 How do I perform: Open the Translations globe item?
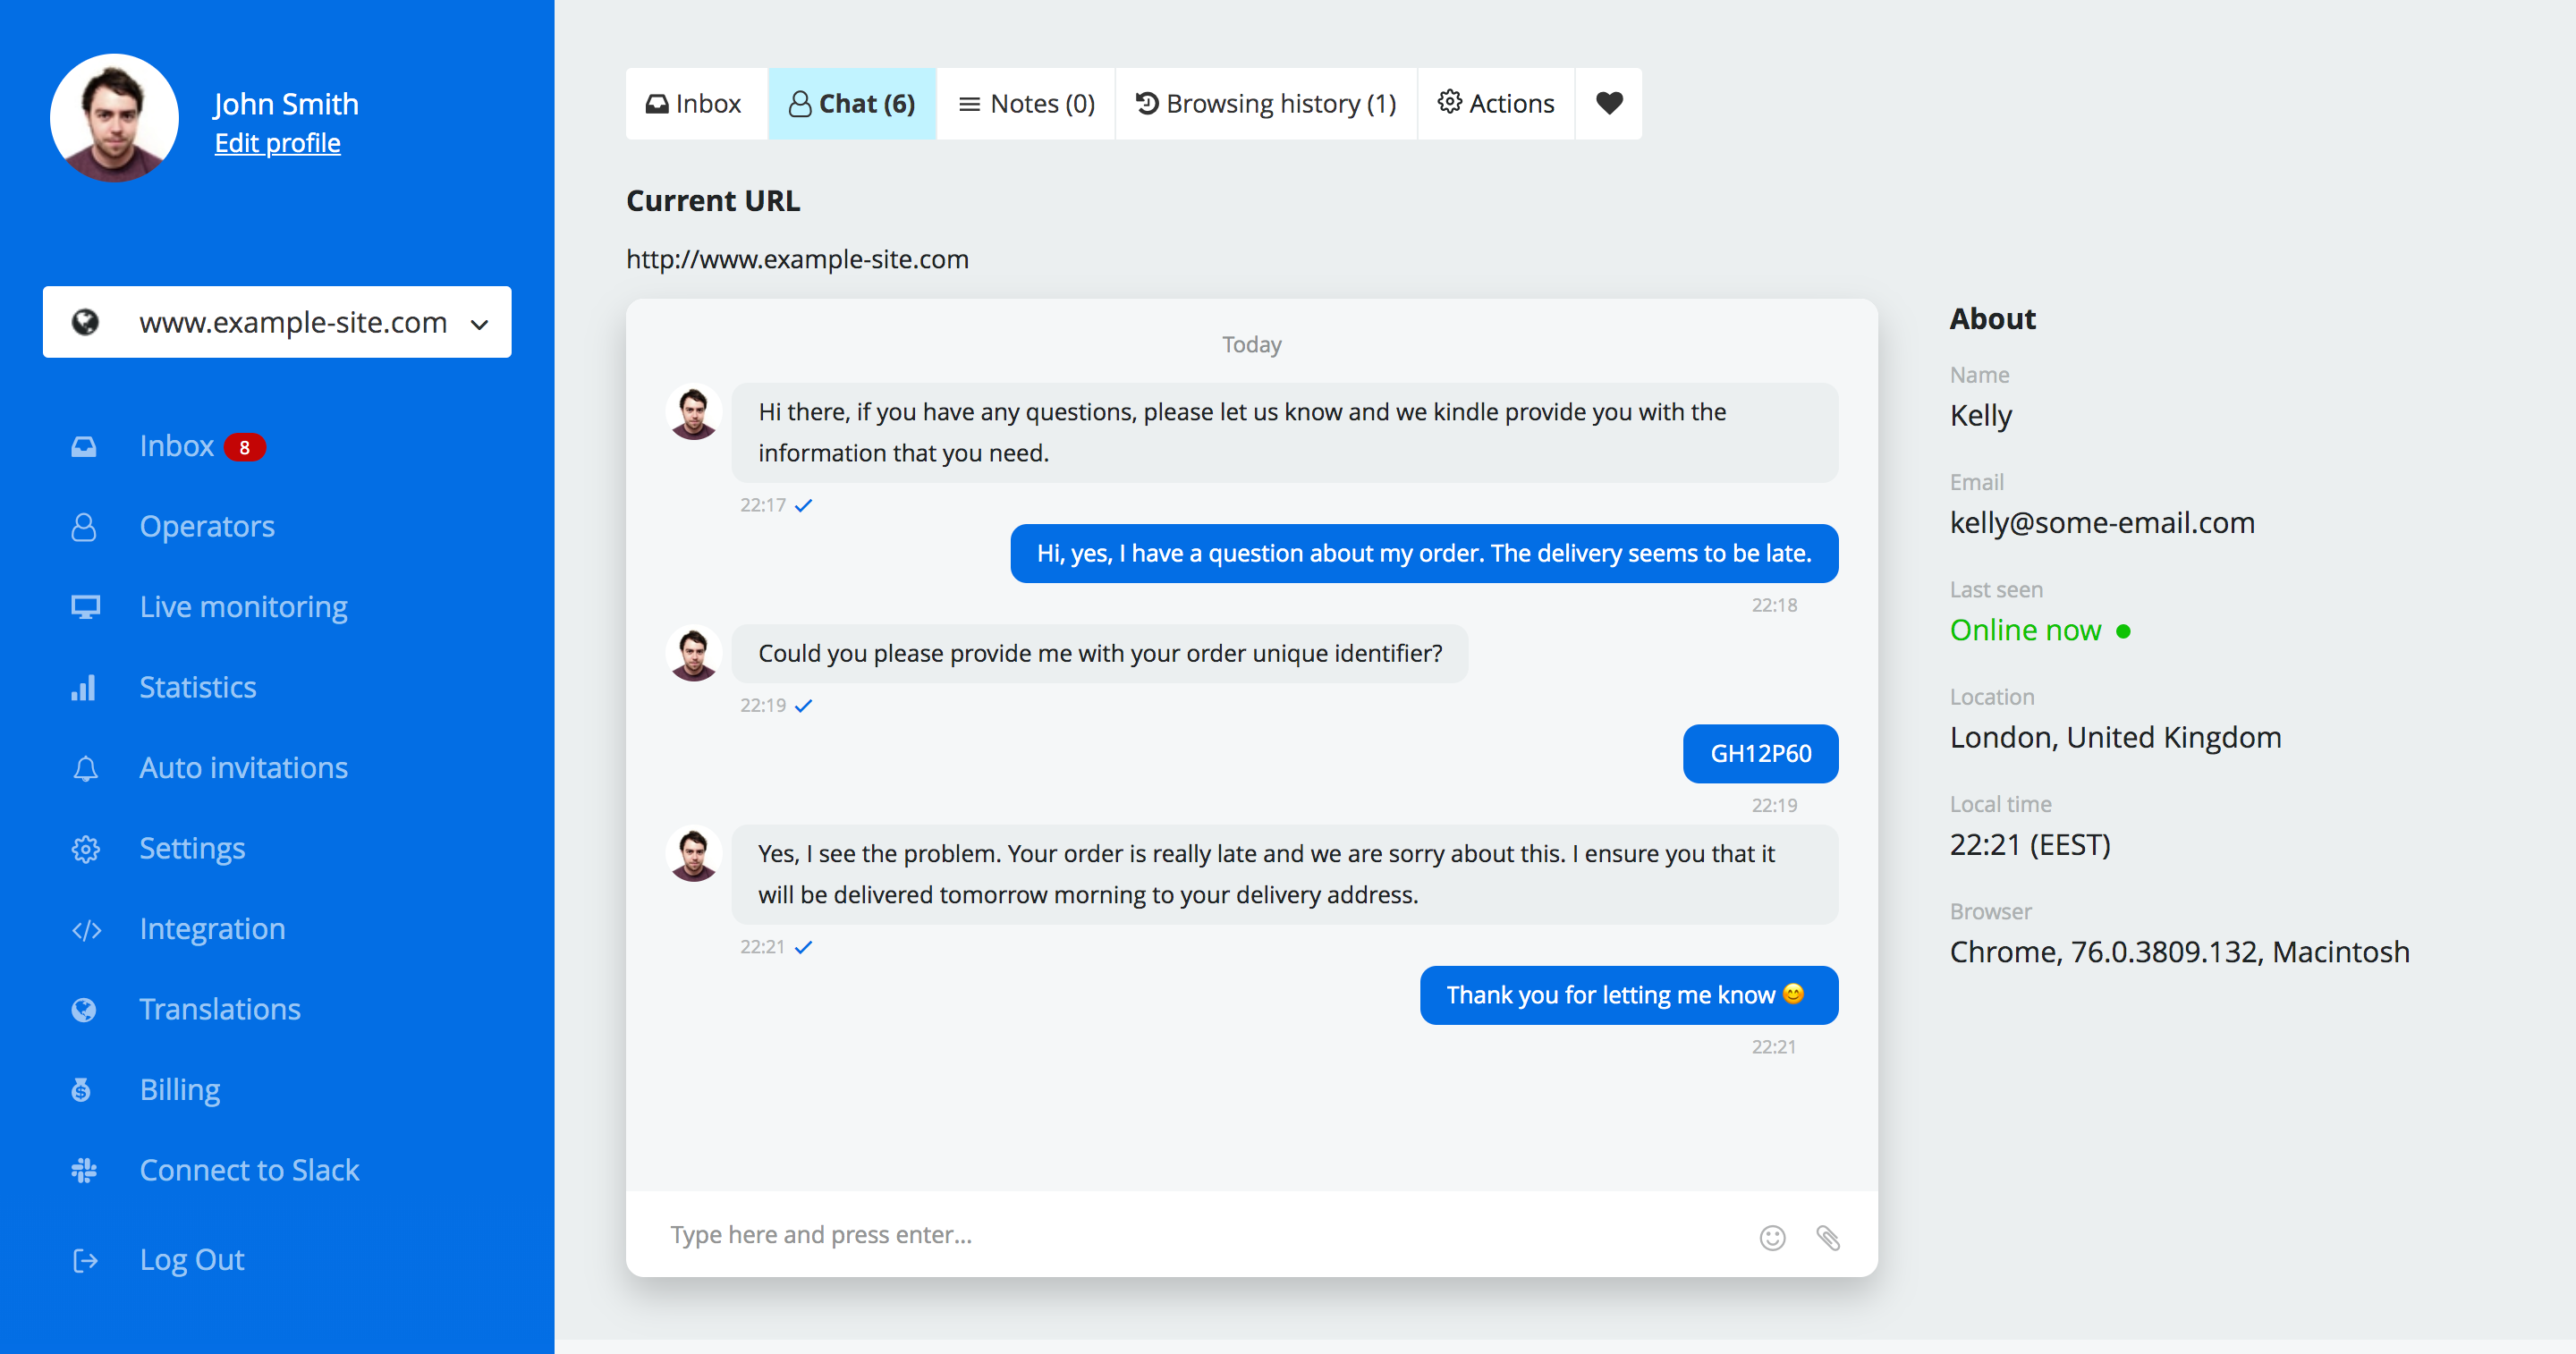point(220,1009)
